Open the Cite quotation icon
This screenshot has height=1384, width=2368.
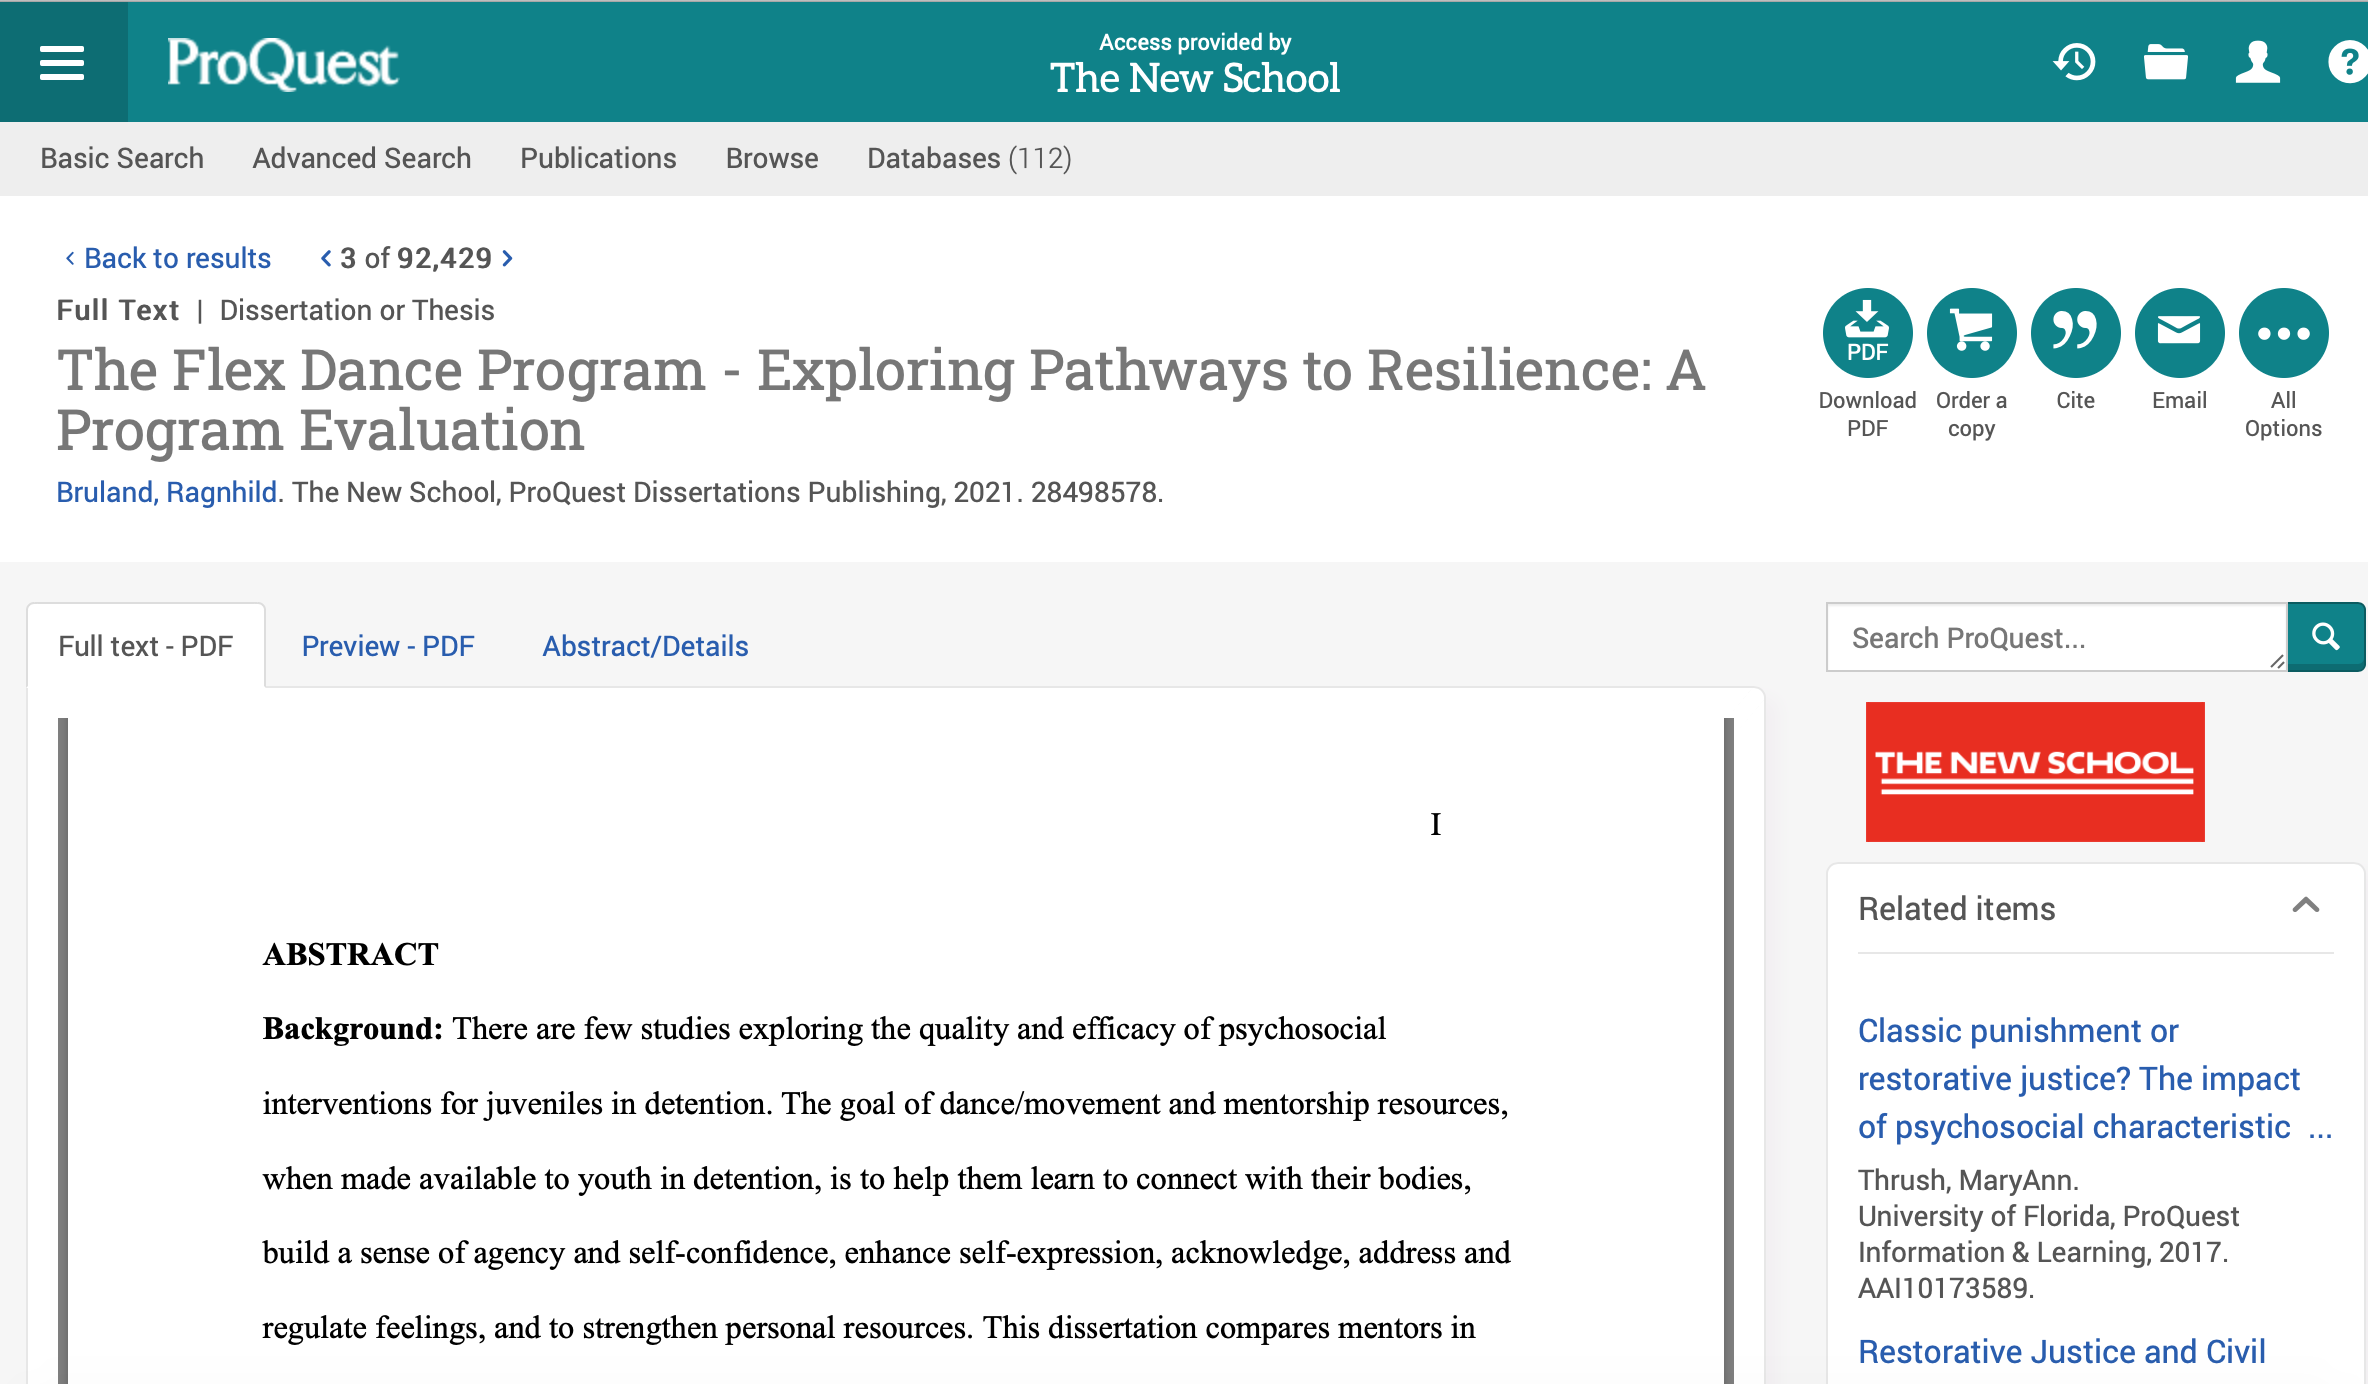click(x=2075, y=333)
